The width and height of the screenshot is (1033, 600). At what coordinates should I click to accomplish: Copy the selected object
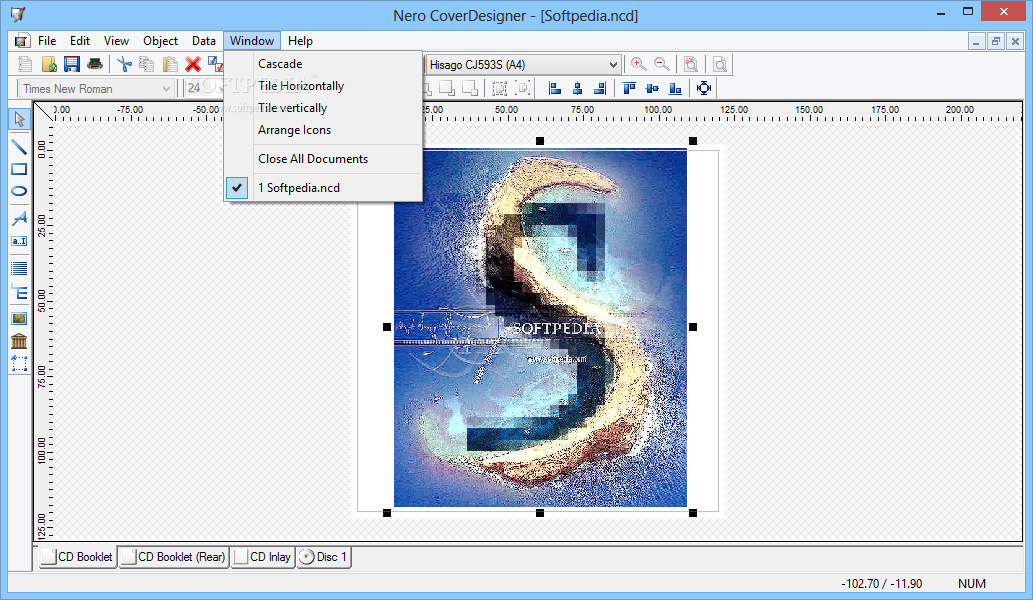147,64
